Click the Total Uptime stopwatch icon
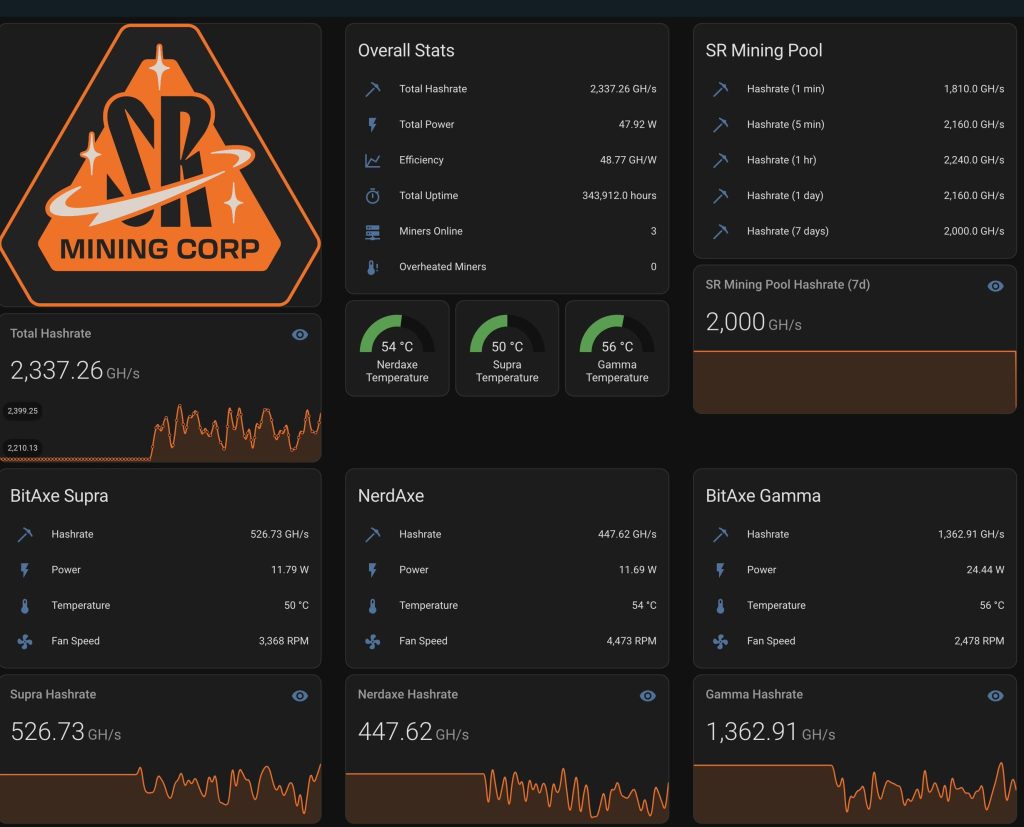 point(371,195)
